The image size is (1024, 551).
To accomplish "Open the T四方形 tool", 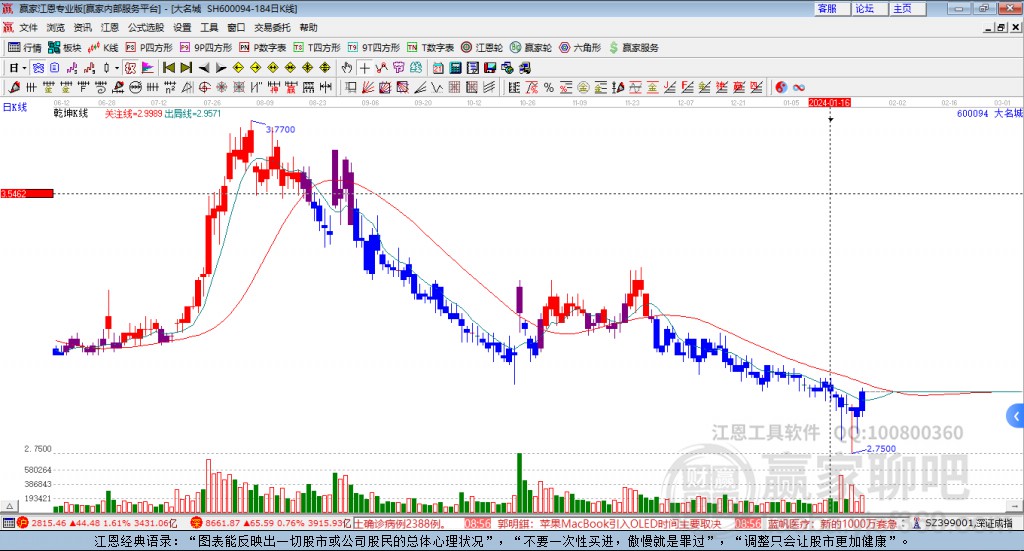I will (x=317, y=48).
